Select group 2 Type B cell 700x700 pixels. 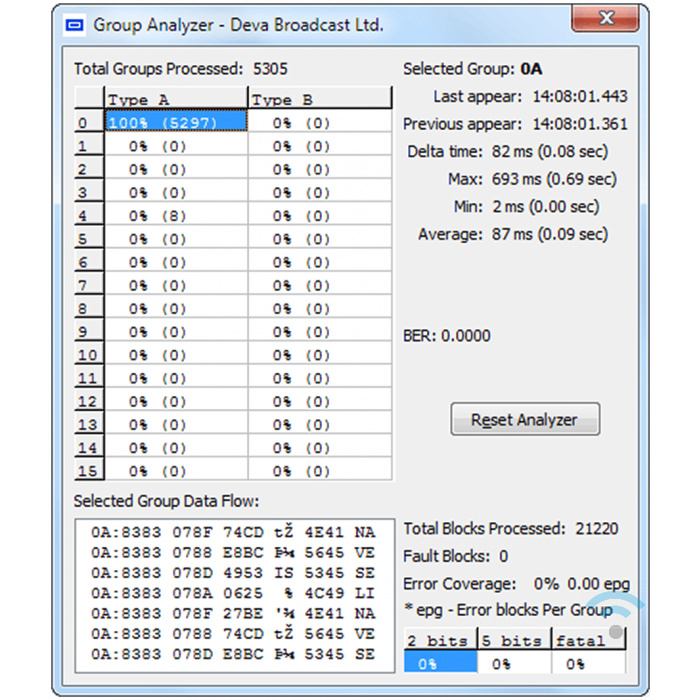click(320, 168)
